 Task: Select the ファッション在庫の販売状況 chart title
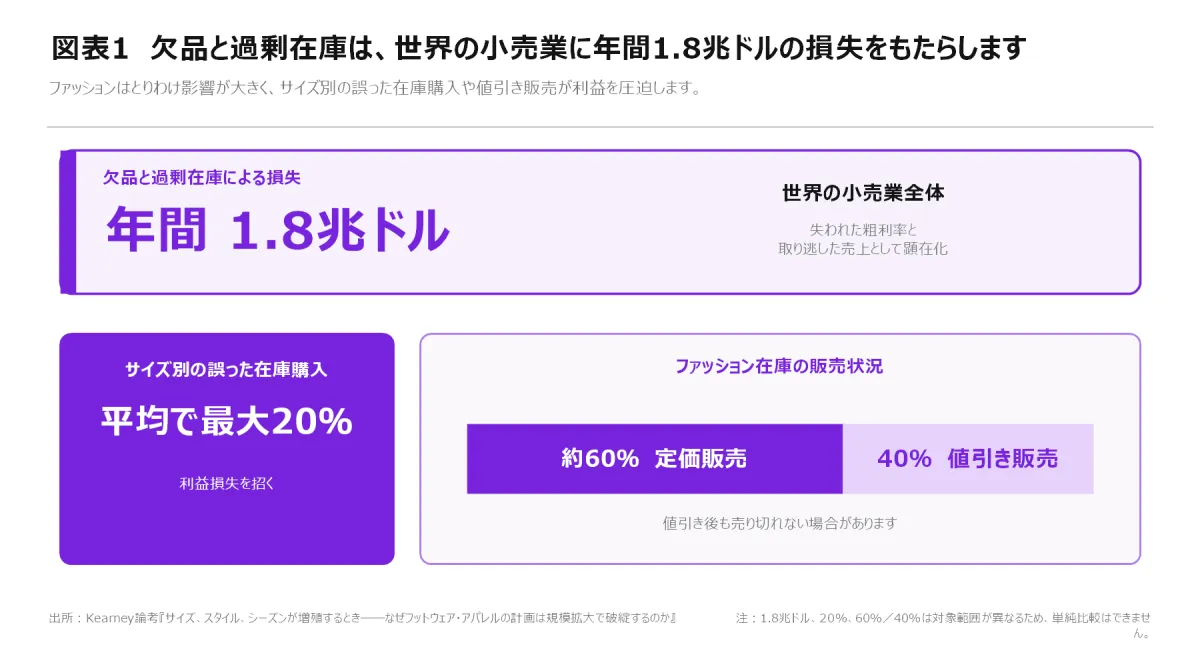(x=779, y=366)
